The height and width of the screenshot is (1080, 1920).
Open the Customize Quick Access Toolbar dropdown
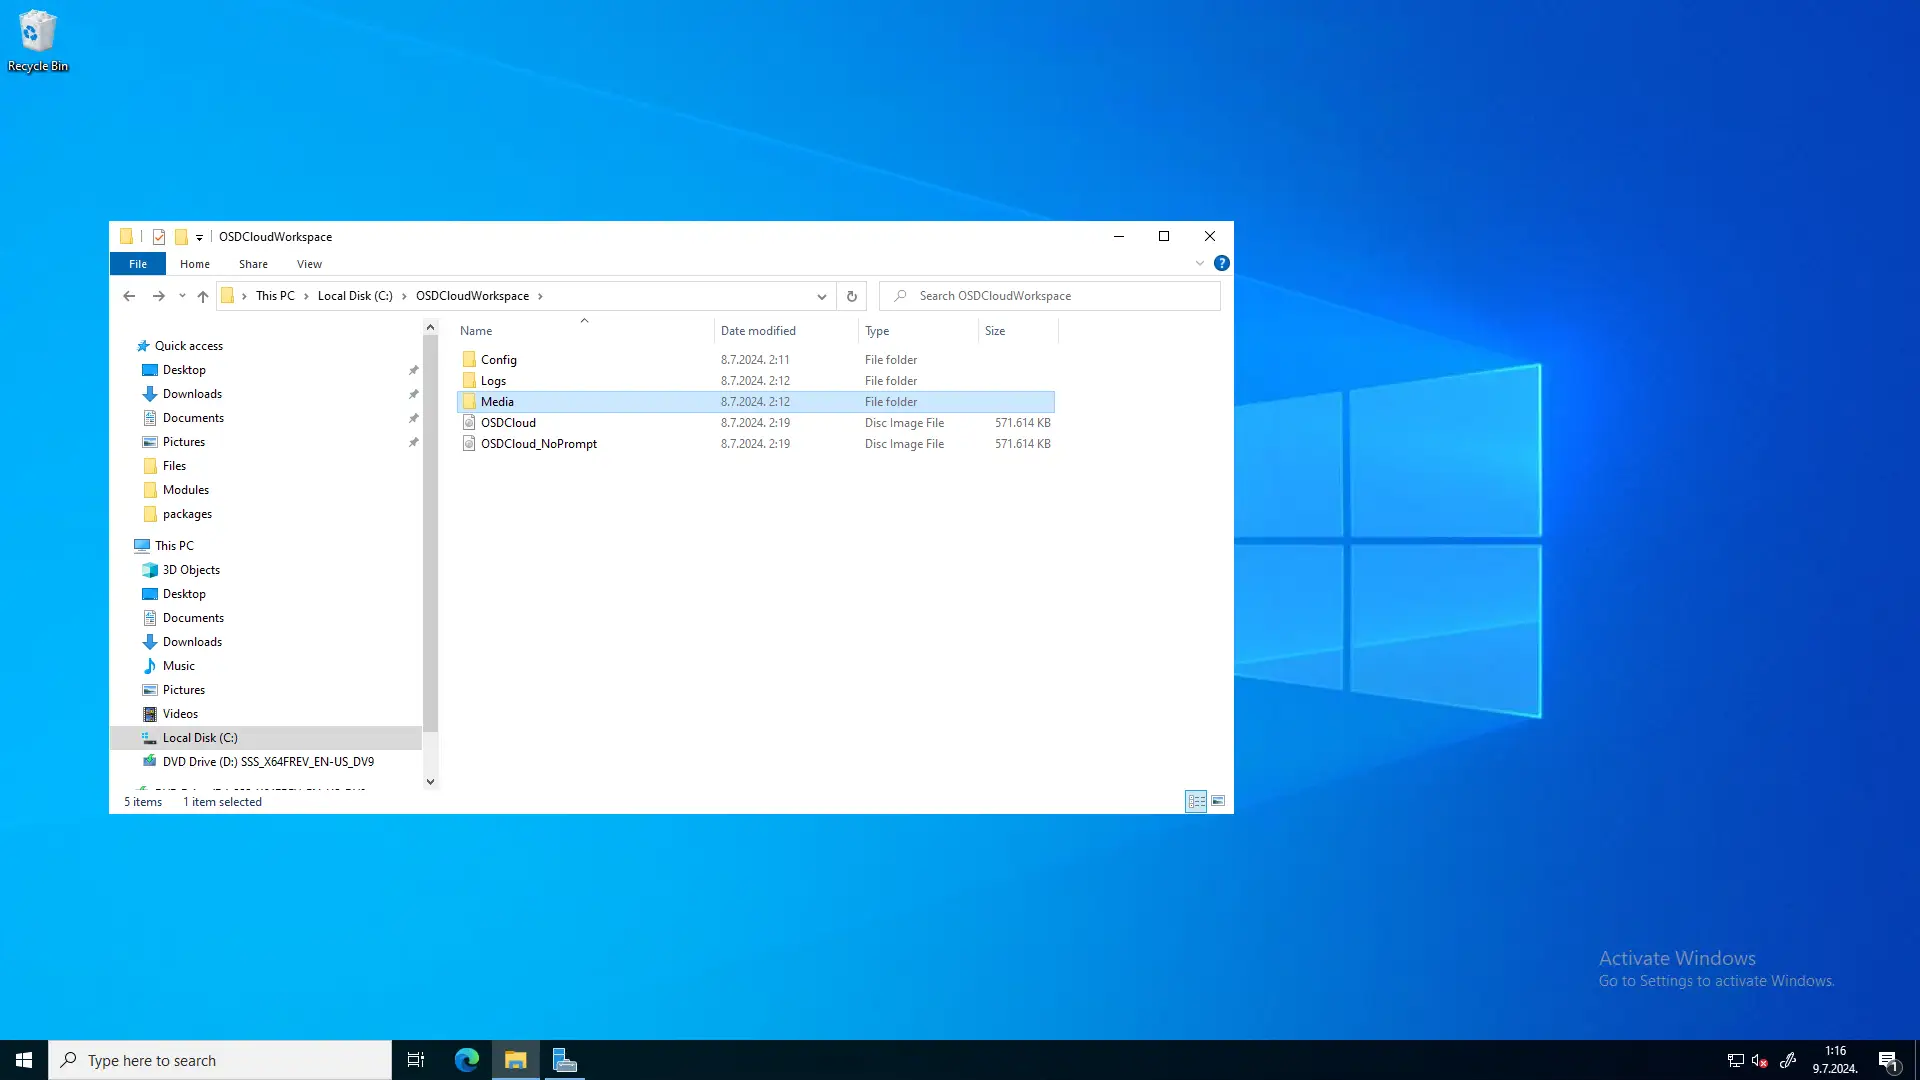(x=199, y=238)
